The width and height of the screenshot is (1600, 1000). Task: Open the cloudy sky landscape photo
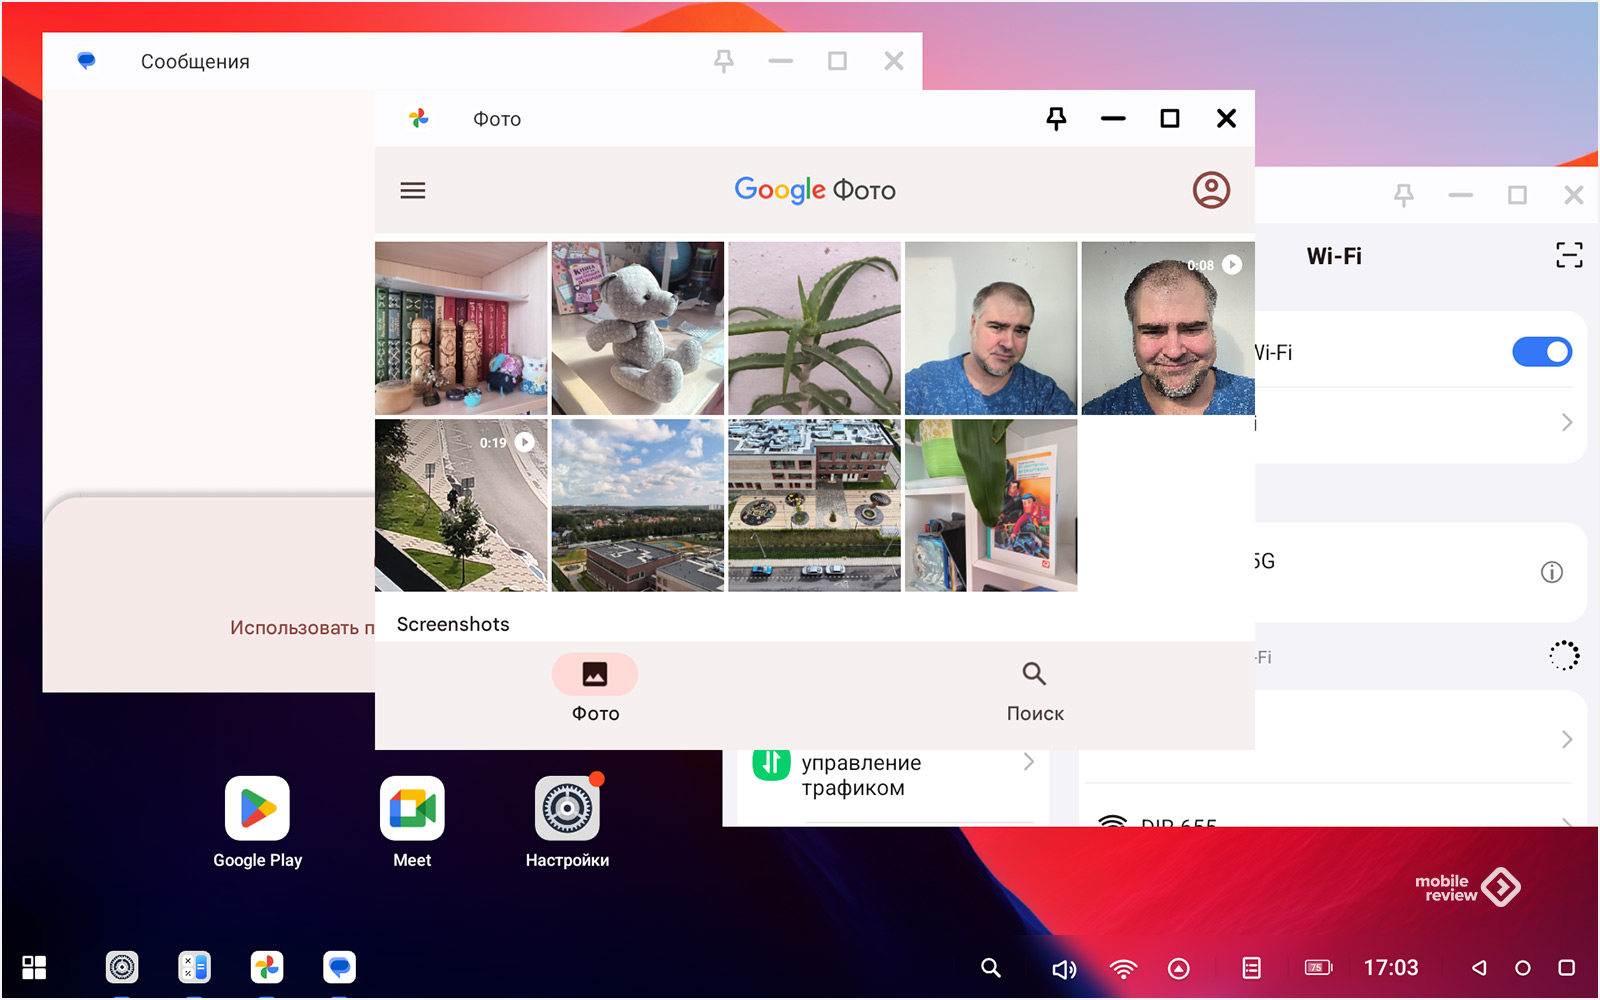[x=638, y=505]
